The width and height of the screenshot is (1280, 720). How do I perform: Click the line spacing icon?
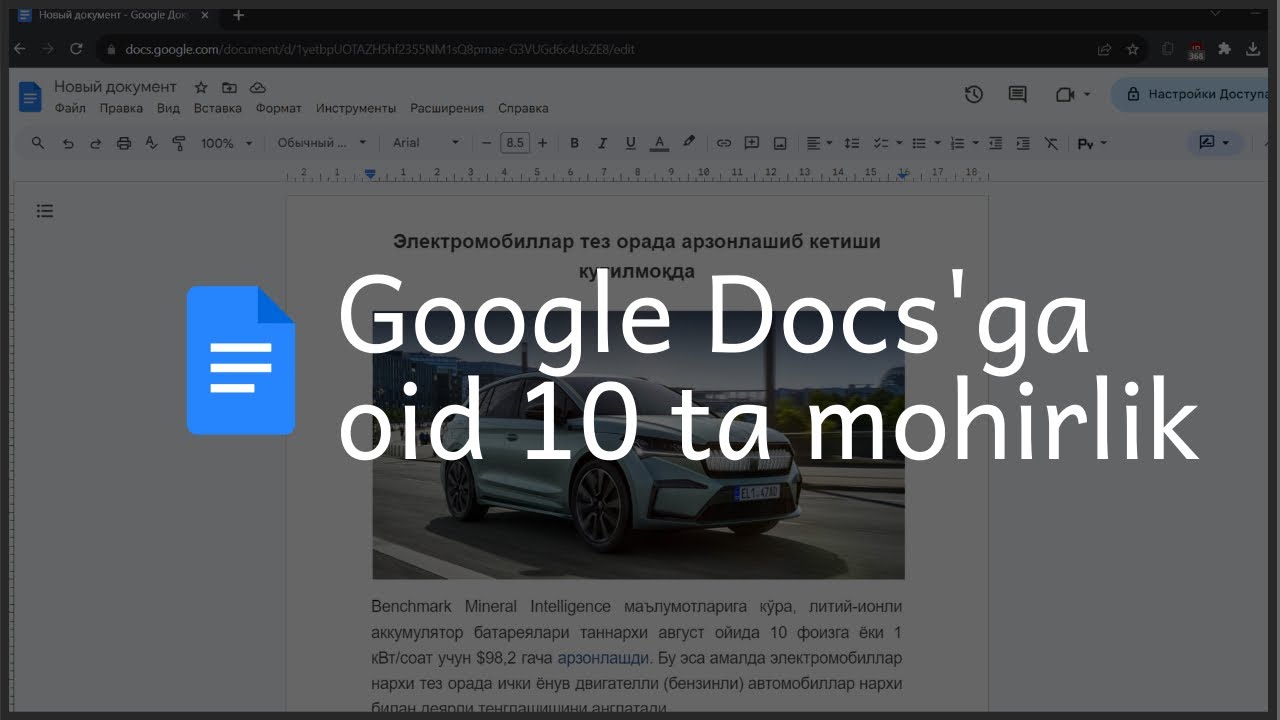pyautogui.click(x=852, y=143)
